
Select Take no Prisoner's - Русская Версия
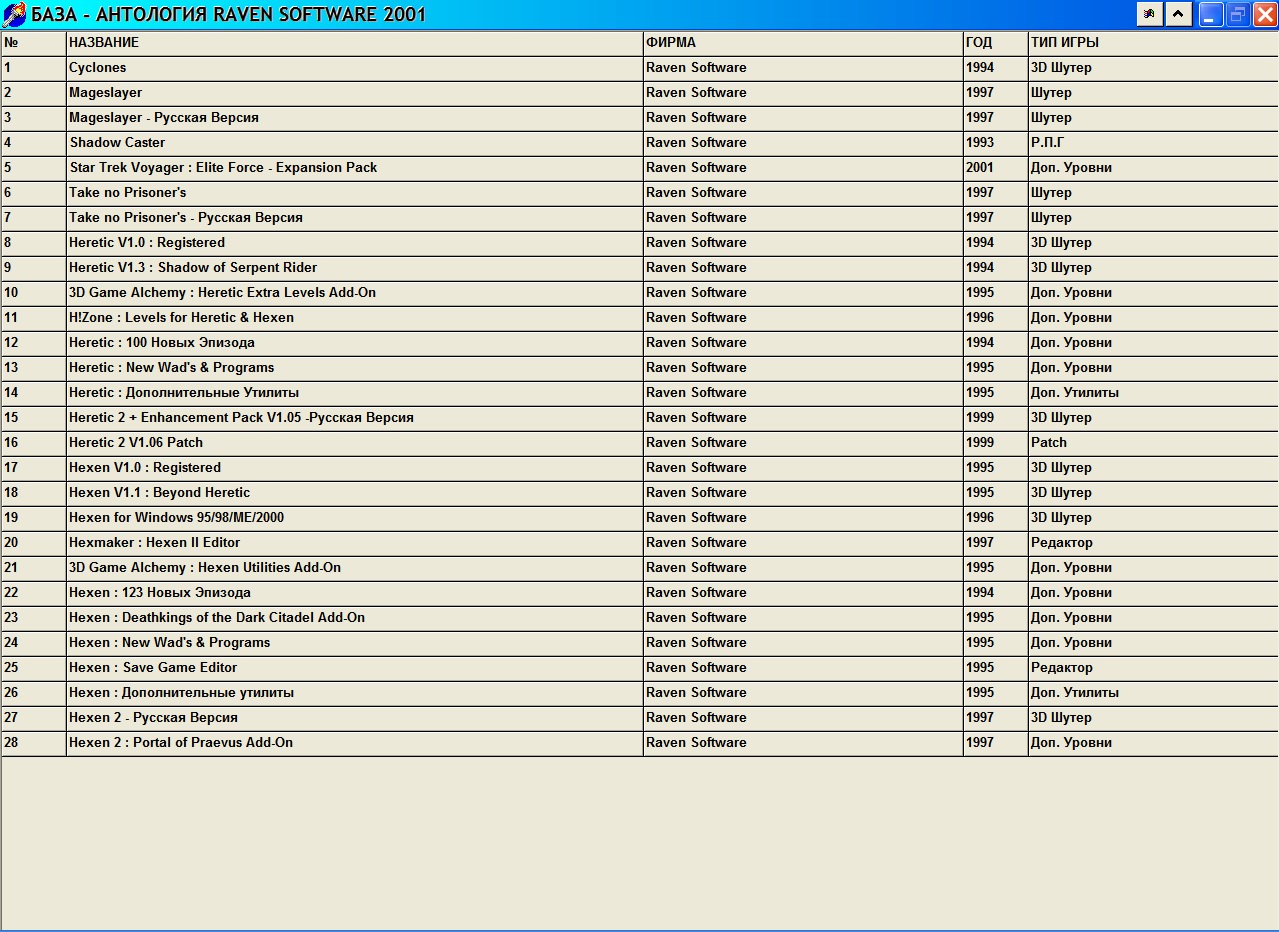coord(186,218)
